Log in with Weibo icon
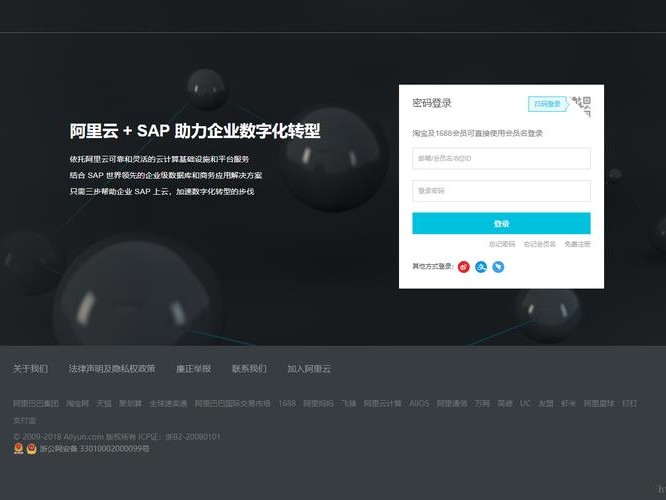The width and height of the screenshot is (666, 500). click(464, 267)
